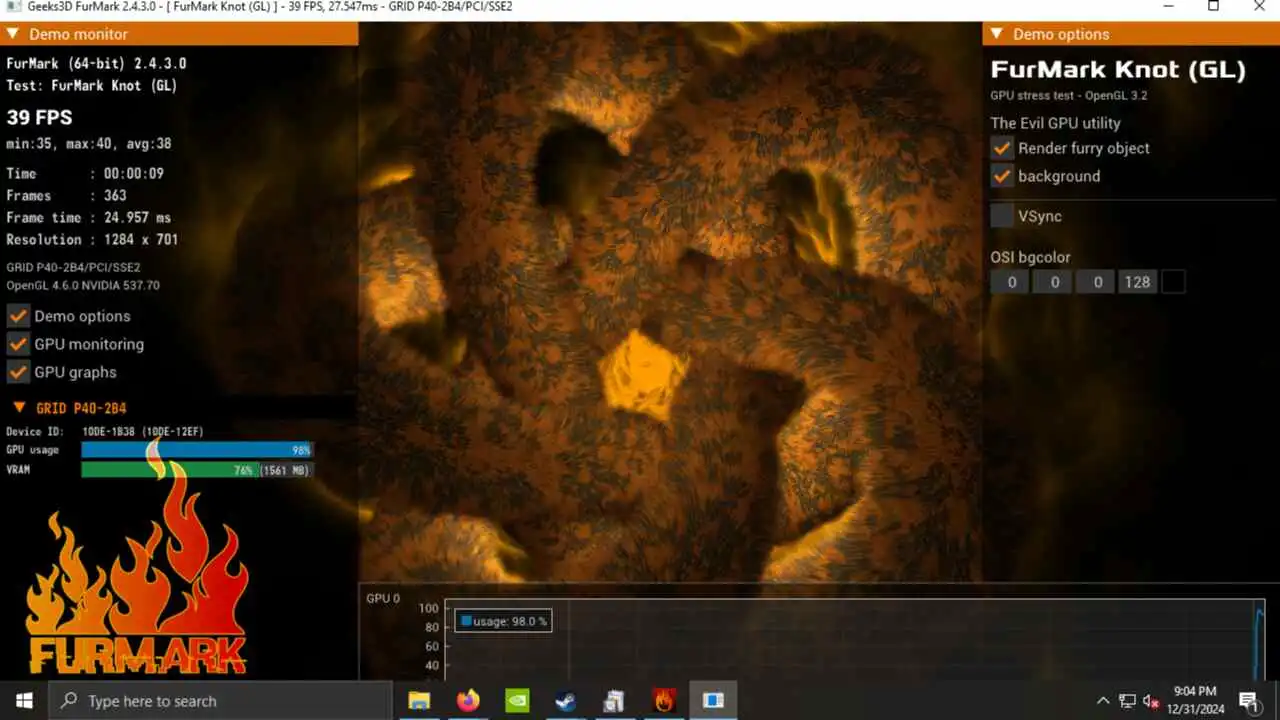Viewport: 1280px width, 720px height.
Task: Launch Firefox from the taskbar
Action: click(468, 701)
